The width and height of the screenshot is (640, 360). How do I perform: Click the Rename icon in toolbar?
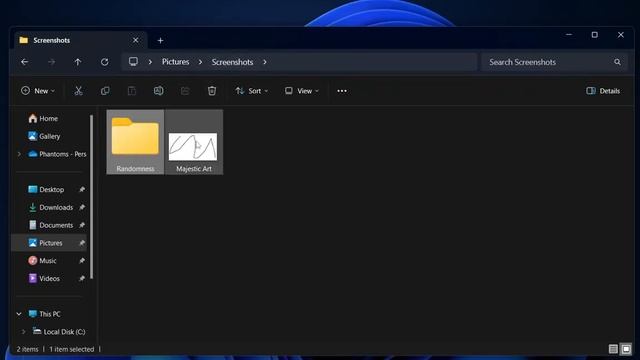[x=158, y=91]
